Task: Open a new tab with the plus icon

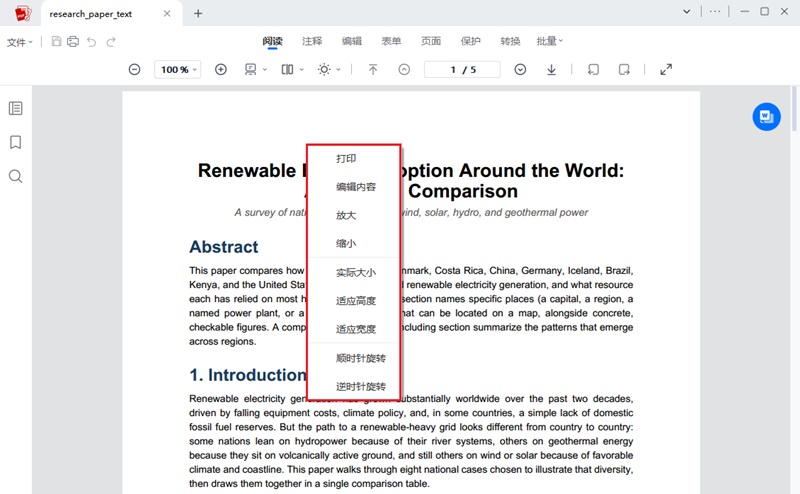Action: click(x=198, y=14)
